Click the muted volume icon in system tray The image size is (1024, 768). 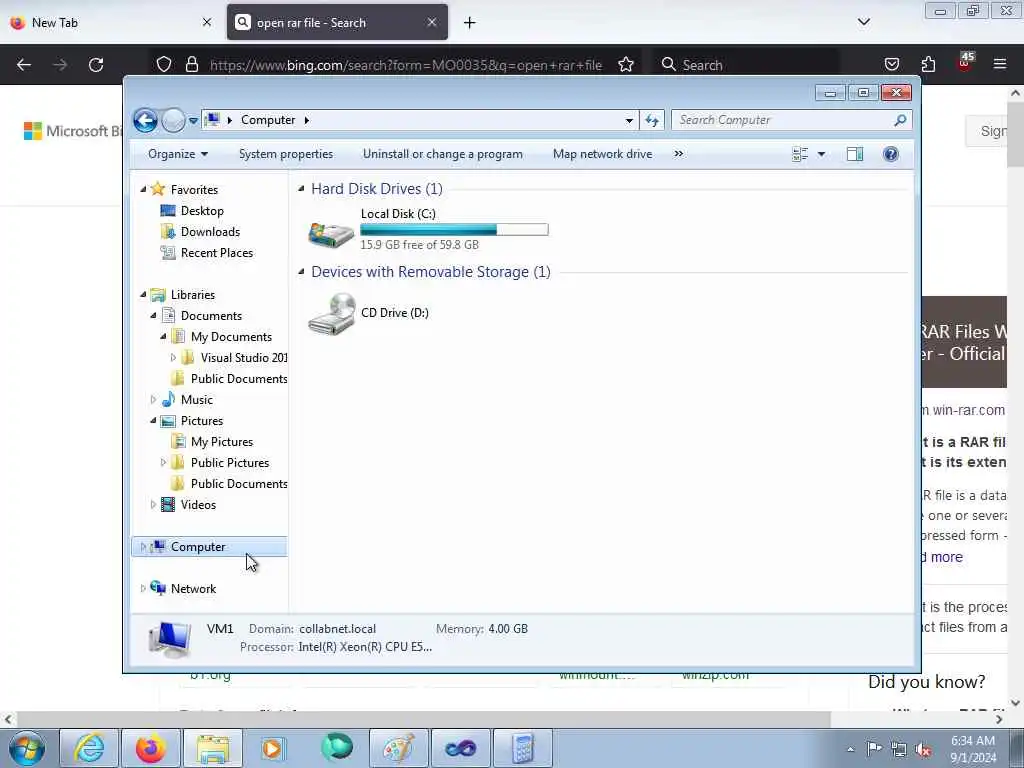point(923,749)
